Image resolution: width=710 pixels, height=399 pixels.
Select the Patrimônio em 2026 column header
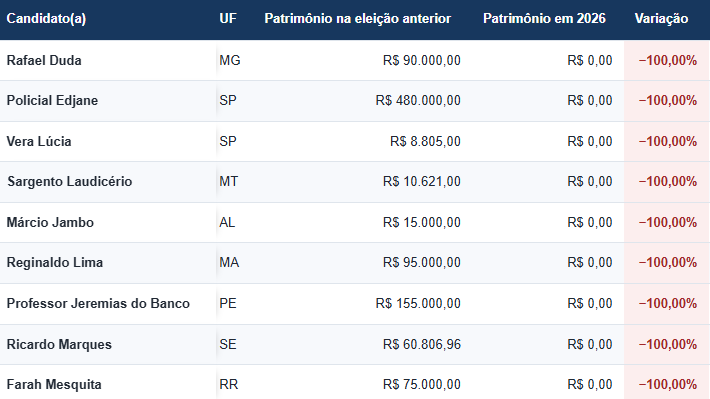(x=544, y=19)
